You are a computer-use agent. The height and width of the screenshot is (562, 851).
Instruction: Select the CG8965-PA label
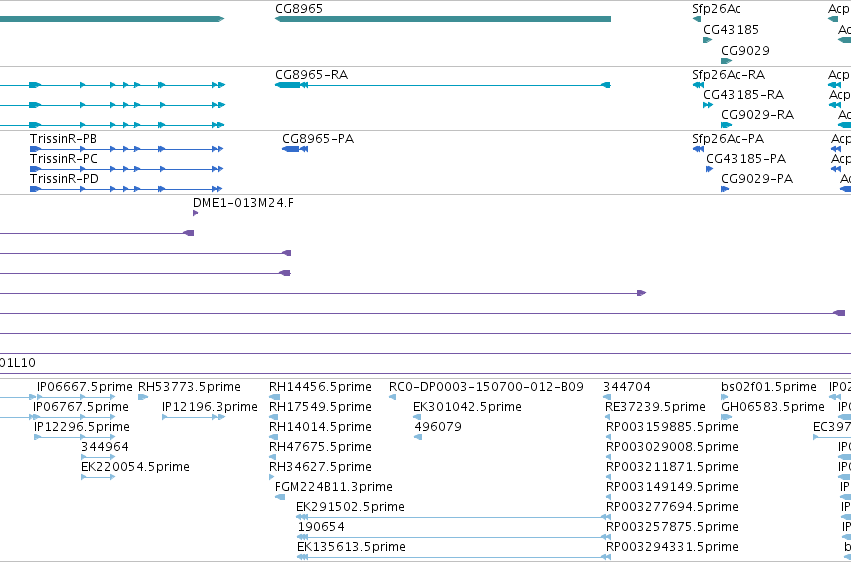[x=318, y=138]
